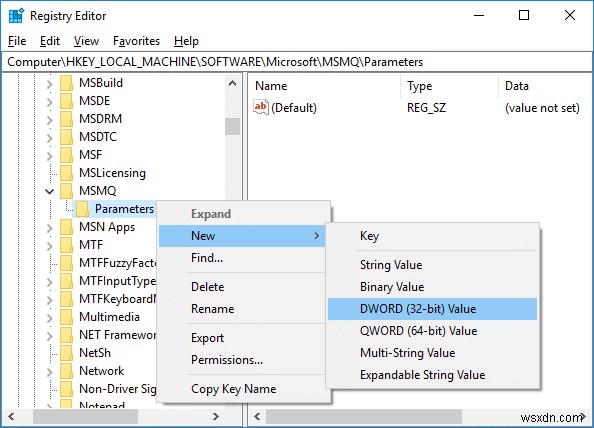This screenshot has width=594, height=428.
Task: Select the MSLicensing key label
Action: (112, 173)
